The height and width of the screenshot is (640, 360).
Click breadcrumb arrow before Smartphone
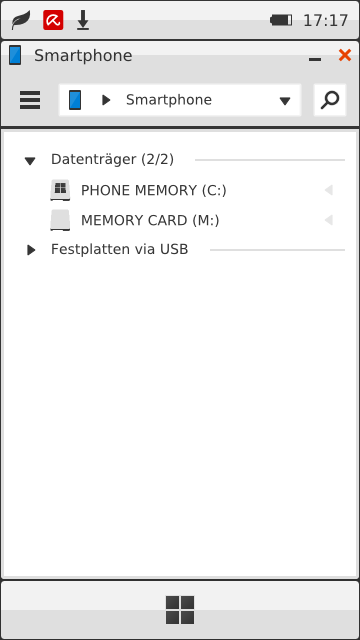coord(106,100)
